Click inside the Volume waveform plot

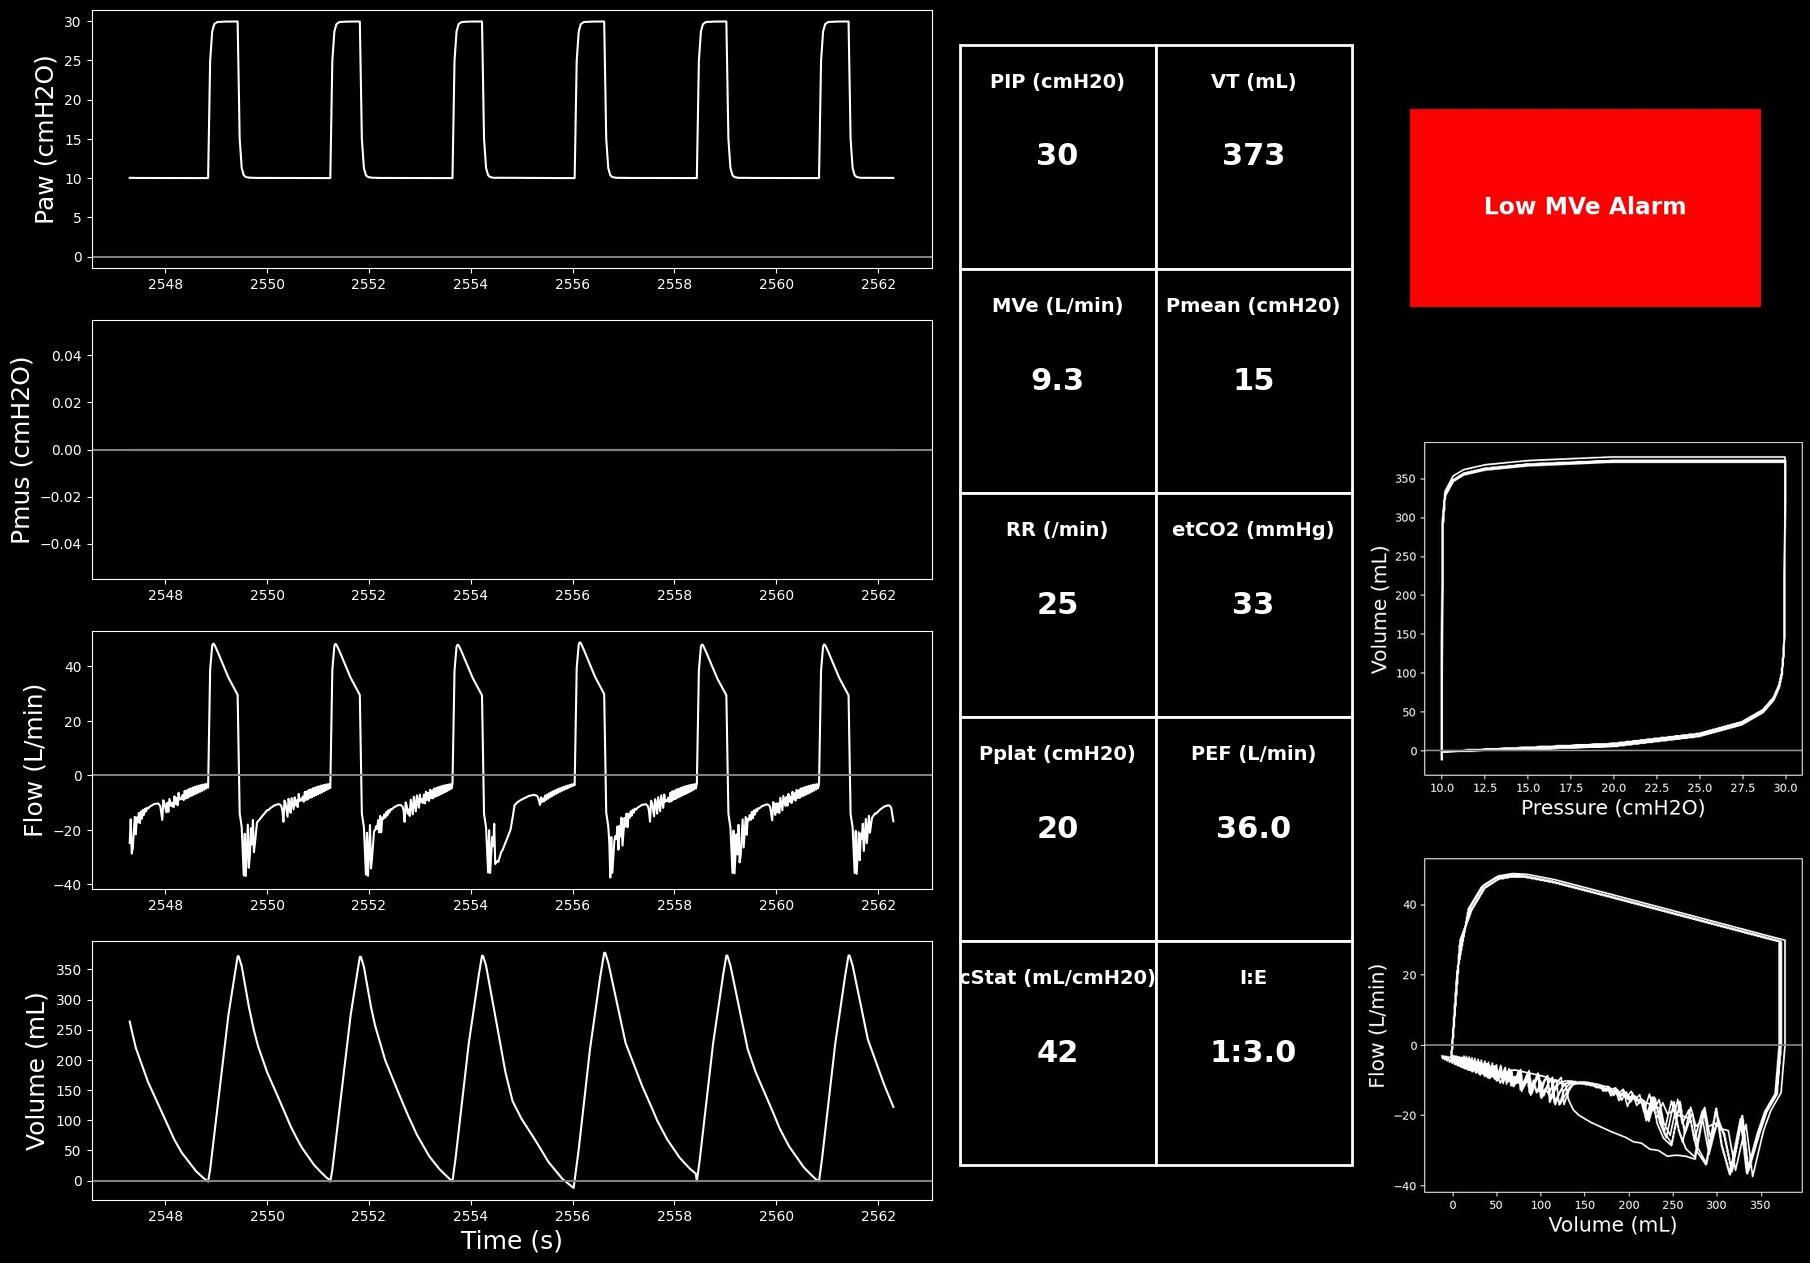pos(512,1071)
